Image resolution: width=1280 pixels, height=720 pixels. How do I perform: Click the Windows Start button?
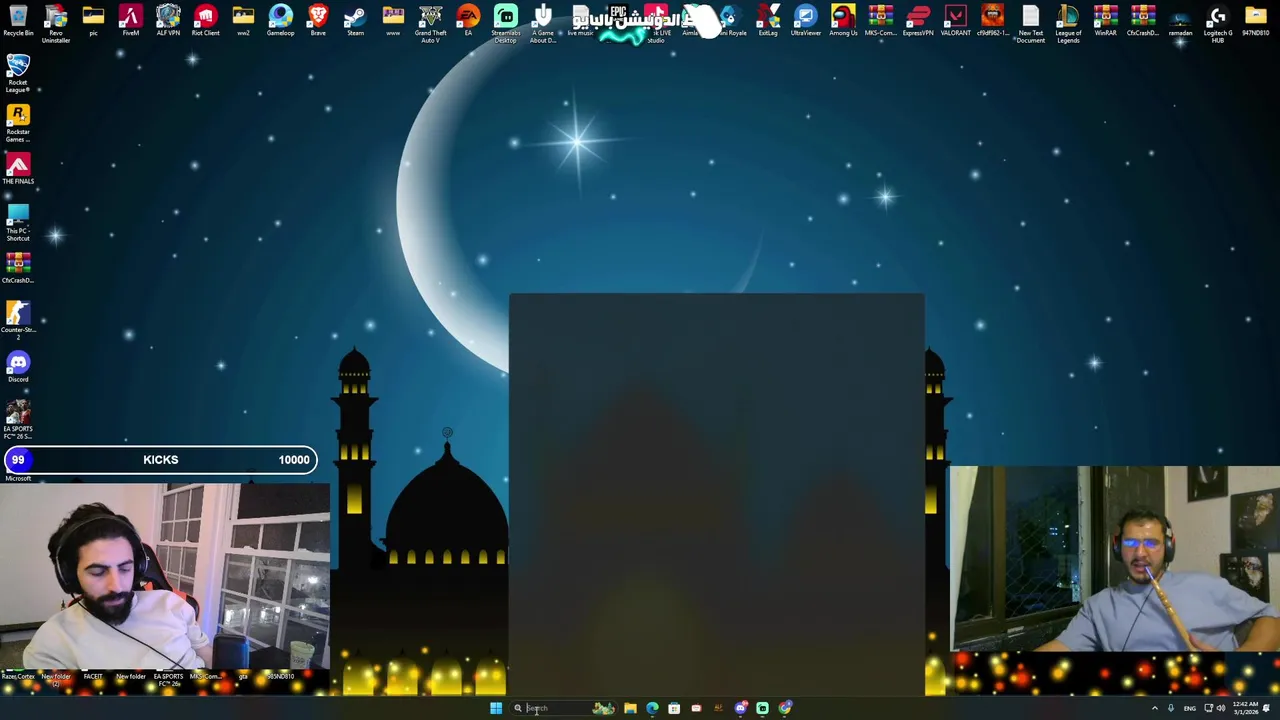[x=496, y=708]
